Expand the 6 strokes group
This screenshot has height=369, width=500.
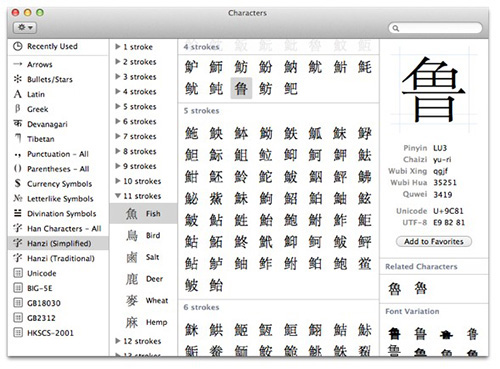[x=118, y=121]
